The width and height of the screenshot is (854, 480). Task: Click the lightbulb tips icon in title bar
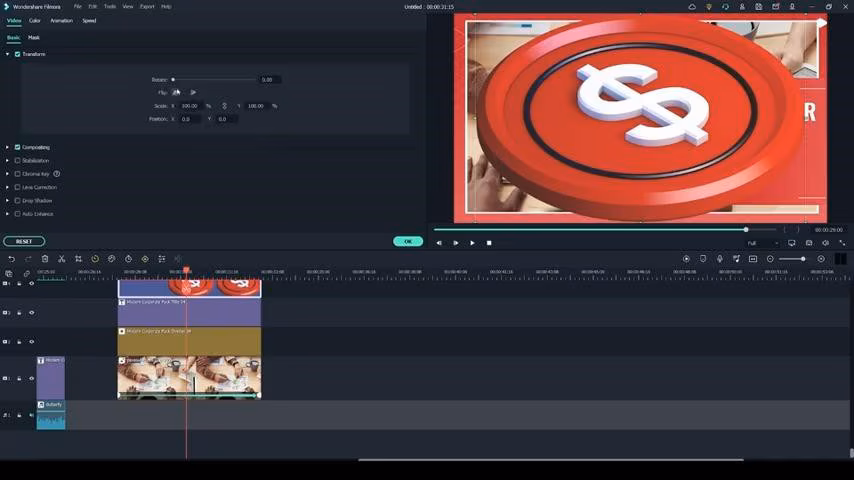[709, 7]
